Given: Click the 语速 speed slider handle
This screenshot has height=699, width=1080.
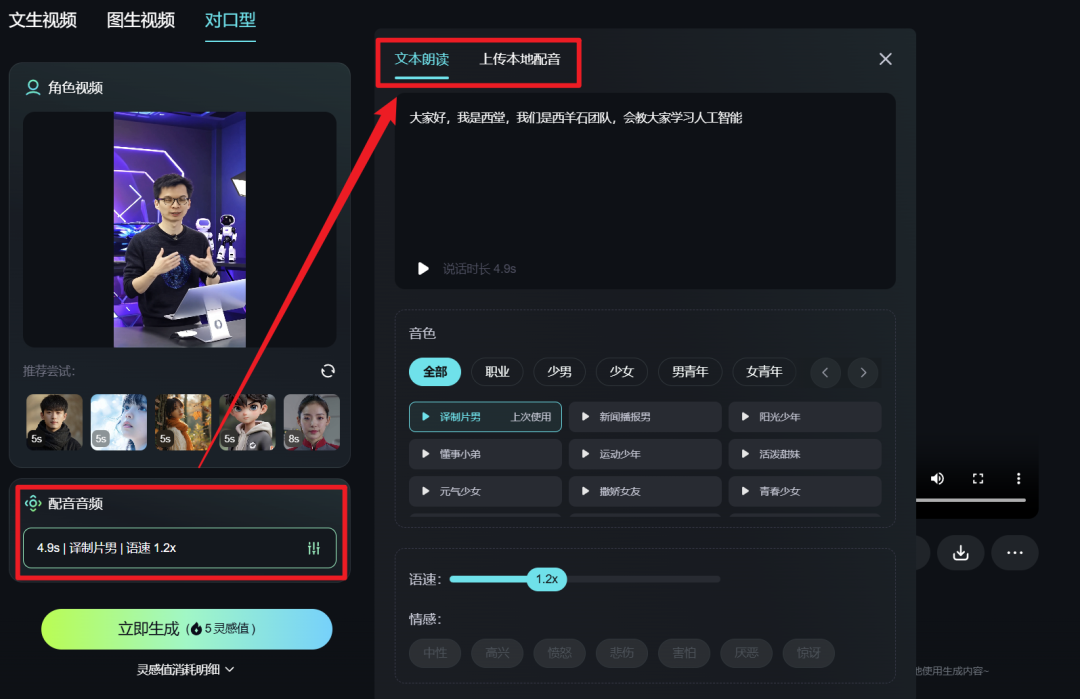Looking at the screenshot, I should pos(546,579).
